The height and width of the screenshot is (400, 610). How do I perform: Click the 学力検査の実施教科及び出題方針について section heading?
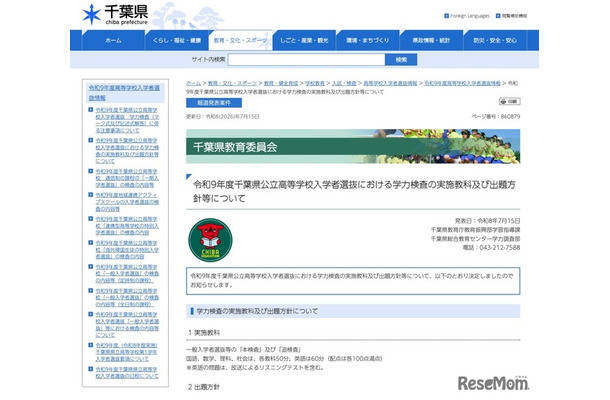tap(353, 311)
